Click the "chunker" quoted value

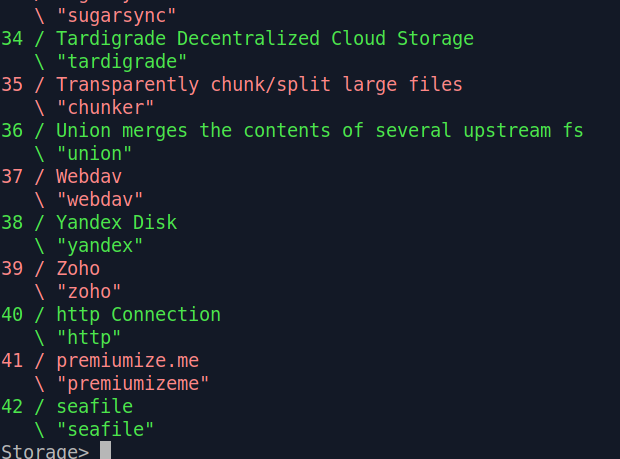105,108
